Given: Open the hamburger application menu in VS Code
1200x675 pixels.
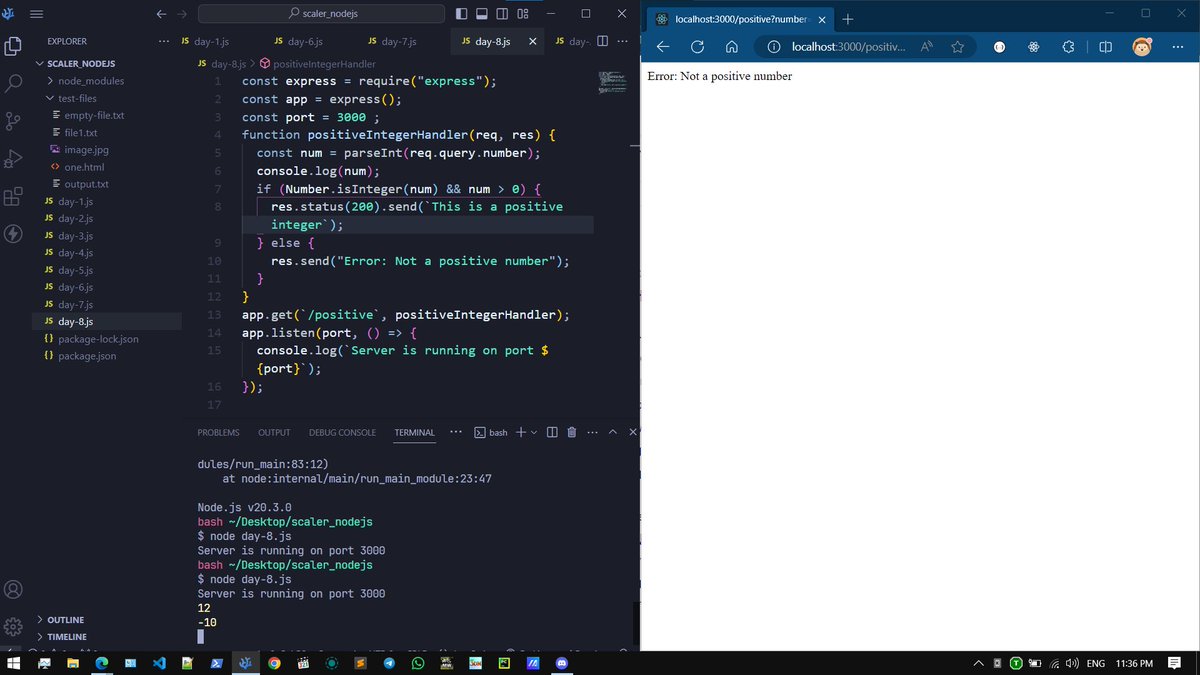Looking at the screenshot, I should click(37, 14).
